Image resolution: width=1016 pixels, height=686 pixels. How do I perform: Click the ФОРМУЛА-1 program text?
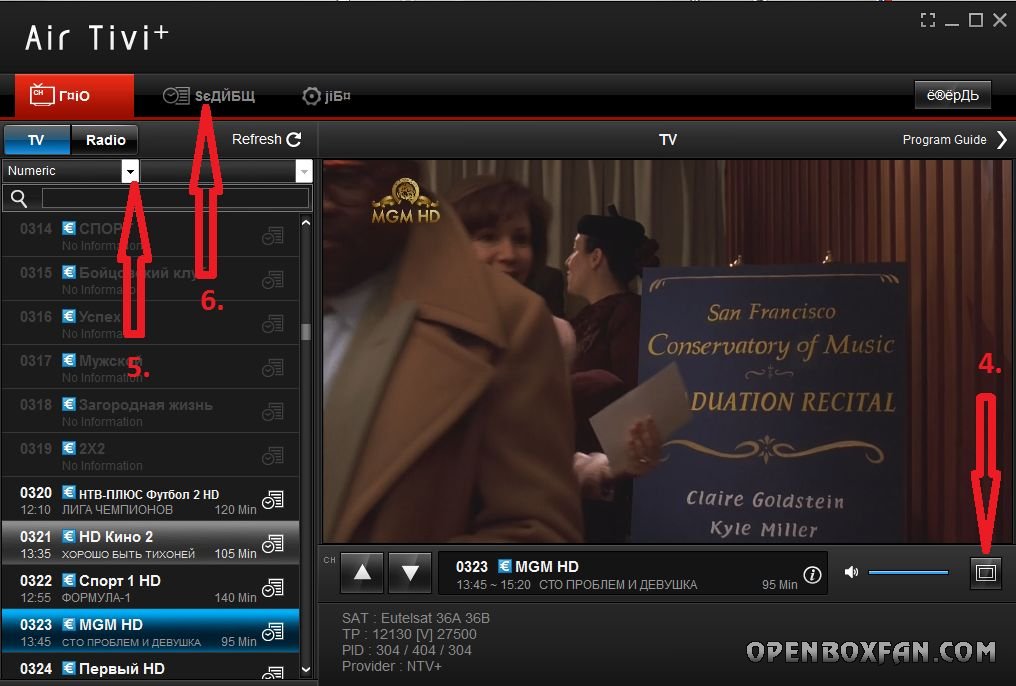coord(96,598)
